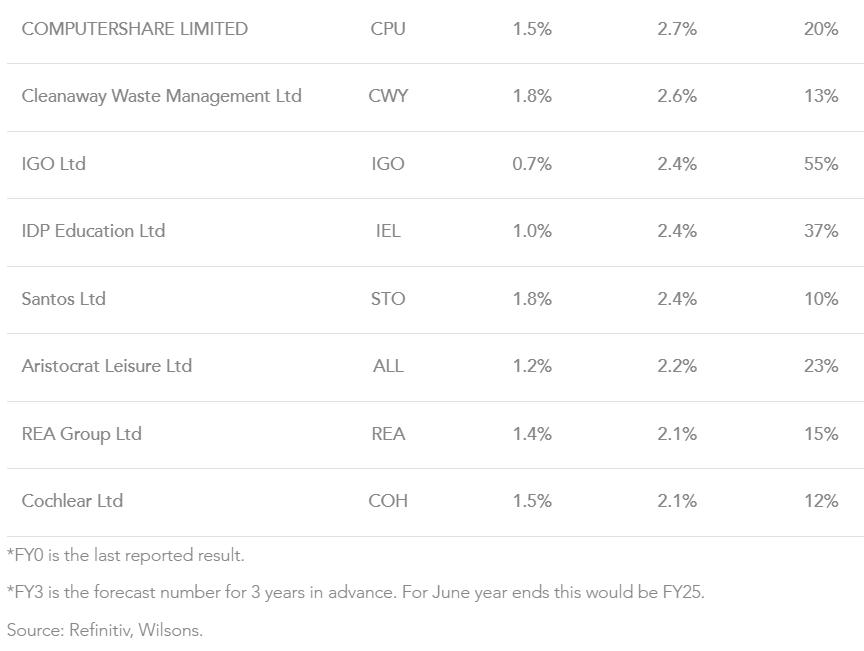Click the 37% value for IDP Education

click(820, 231)
